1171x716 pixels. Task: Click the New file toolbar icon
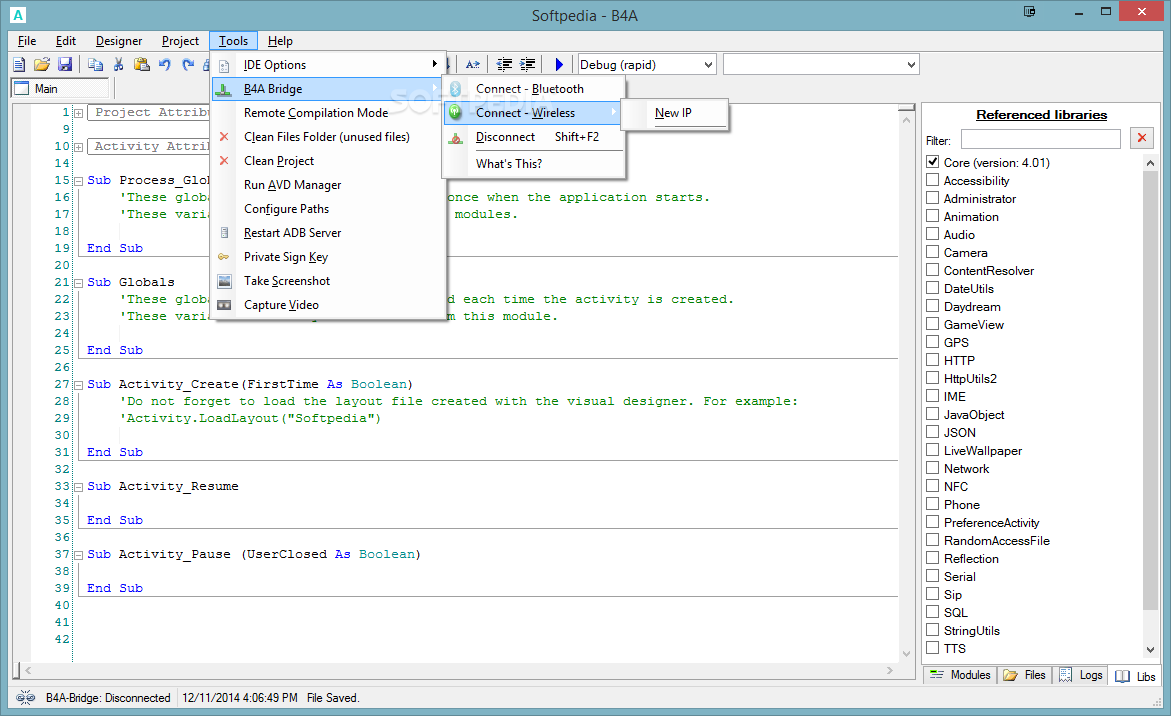click(x=19, y=65)
